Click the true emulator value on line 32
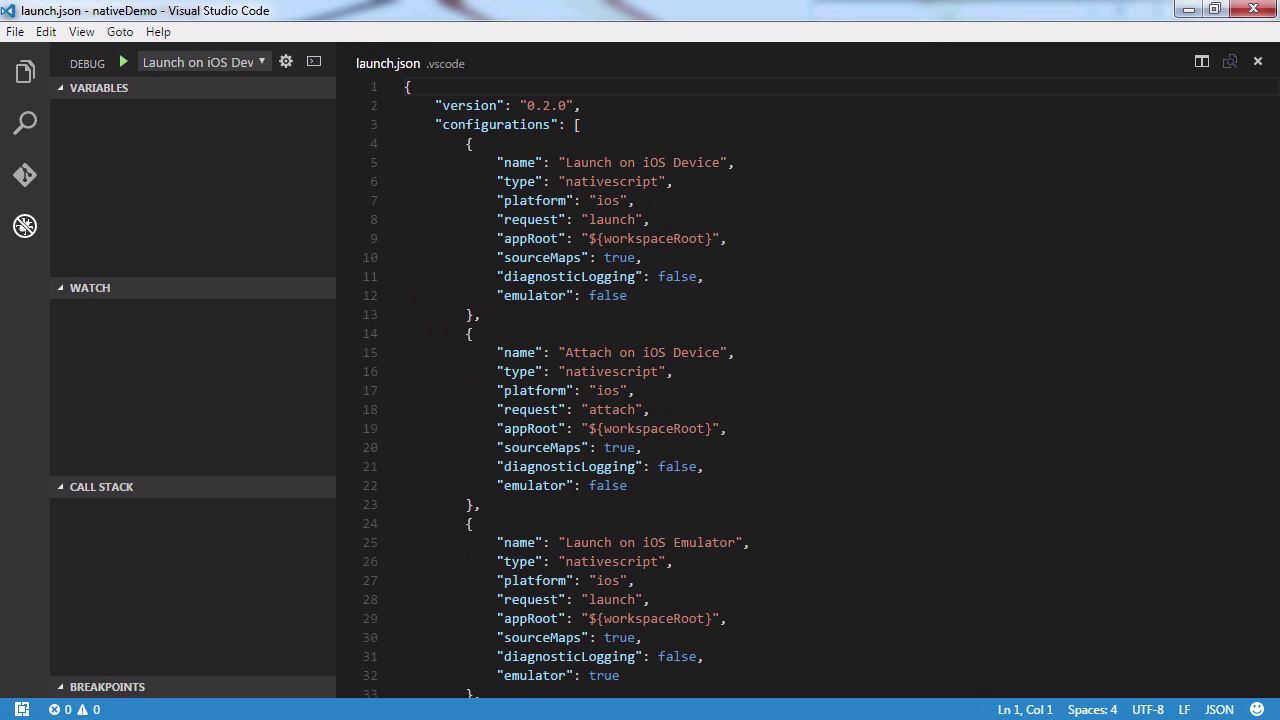 click(x=604, y=675)
